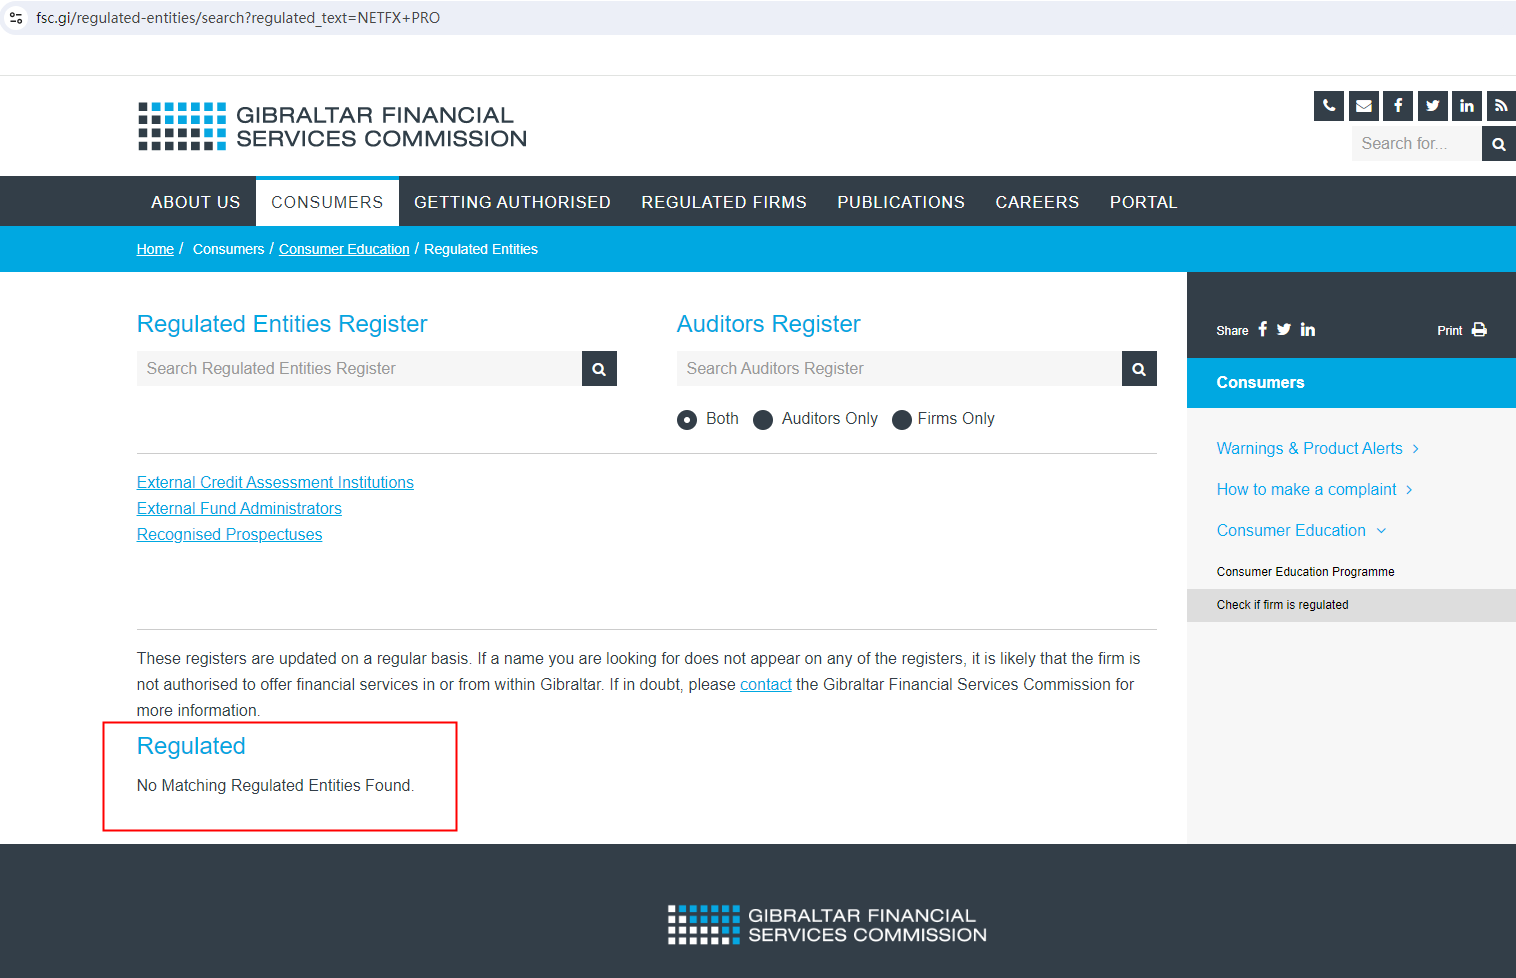Submit the Regulated Entities Register search icon
Screen dimensions: 1516x978
click(599, 369)
